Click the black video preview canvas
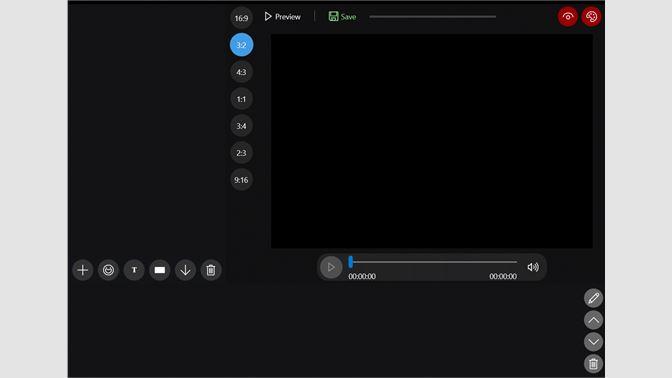 pos(432,141)
